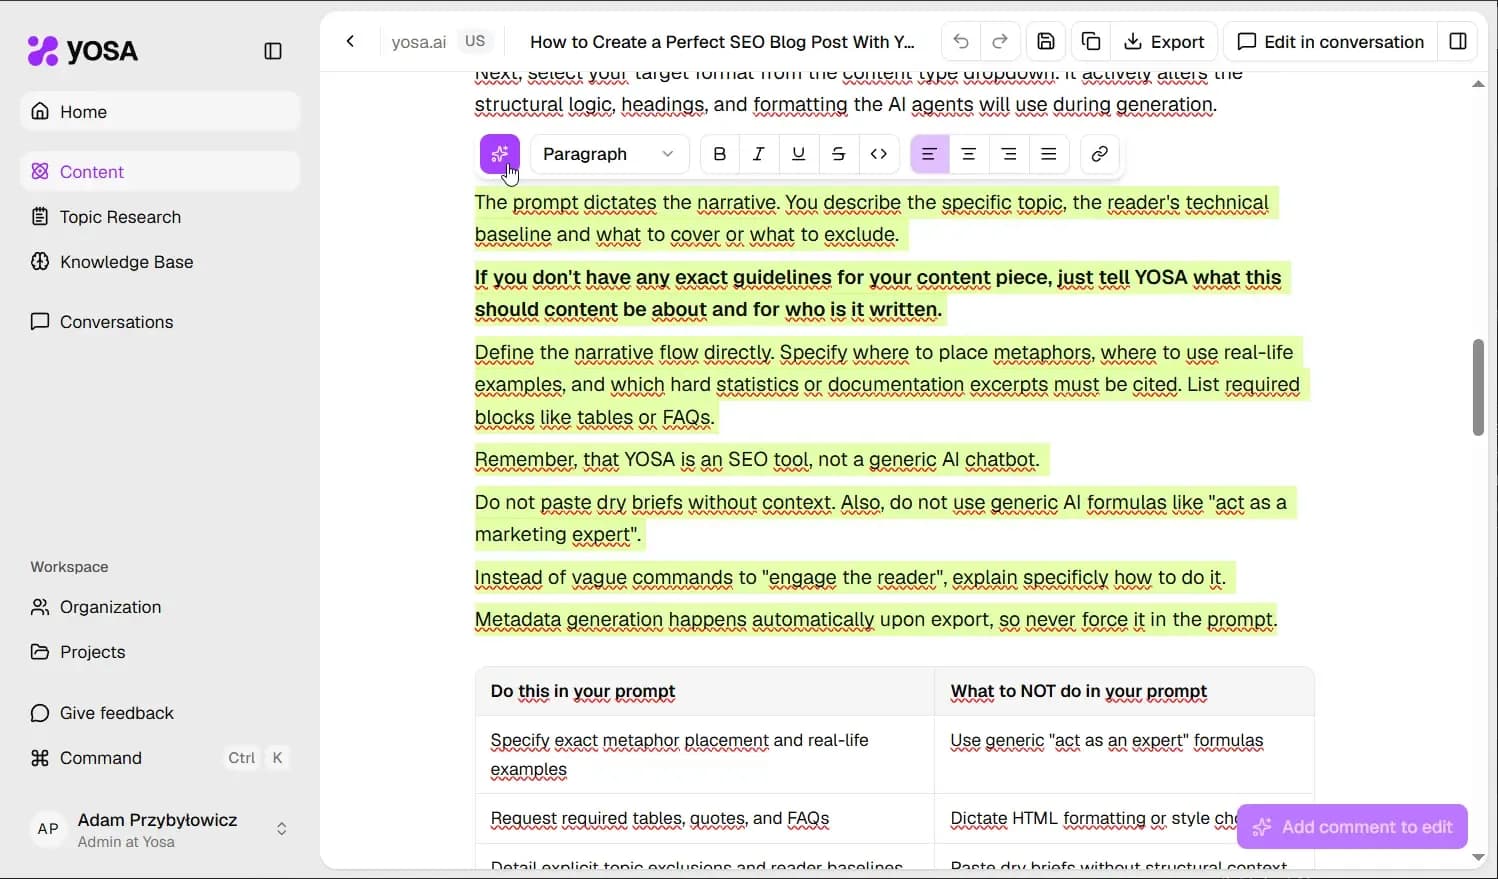Image resolution: width=1498 pixels, height=879 pixels.
Task: Go to Topic Research
Action: coord(160,217)
